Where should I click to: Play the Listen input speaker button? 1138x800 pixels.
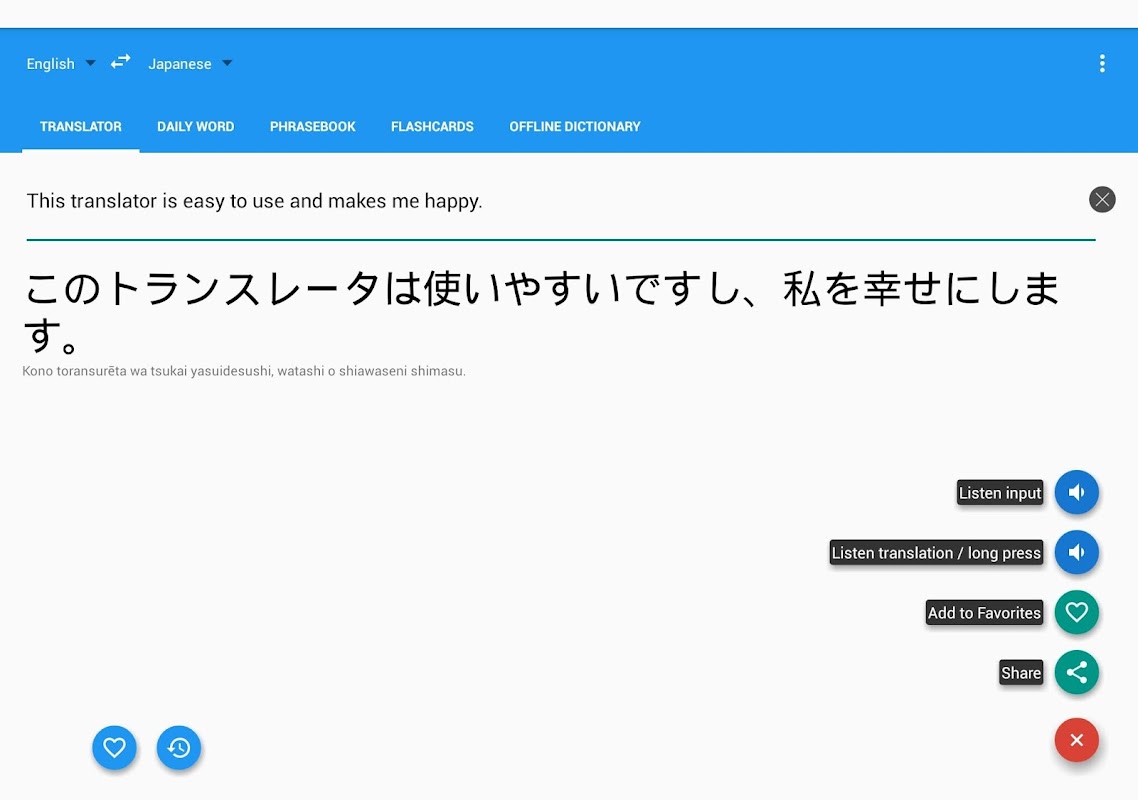tap(1076, 492)
